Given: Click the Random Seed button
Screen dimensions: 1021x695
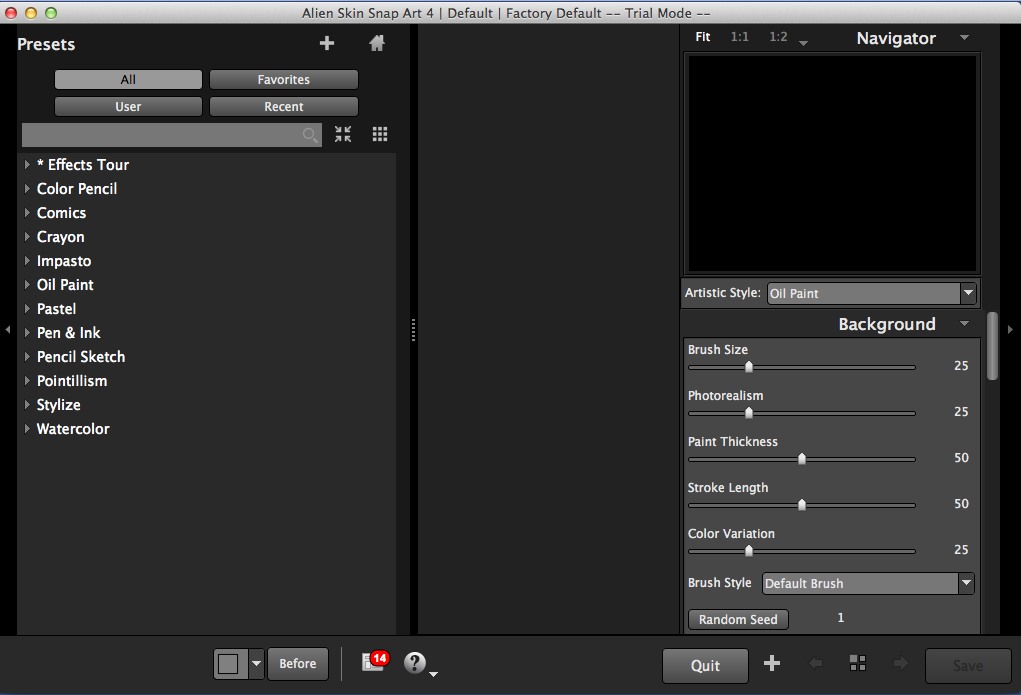Looking at the screenshot, I should [x=738, y=619].
